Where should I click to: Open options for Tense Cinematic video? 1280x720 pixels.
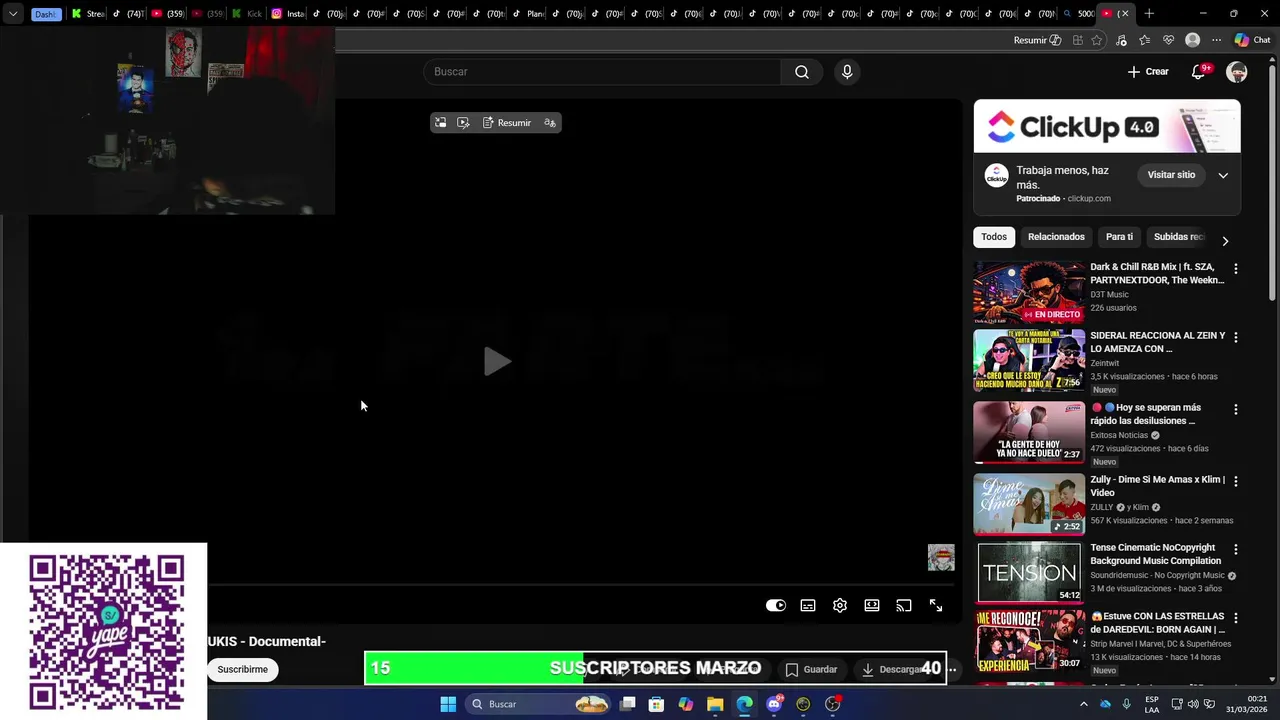click(x=1235, y=549)
